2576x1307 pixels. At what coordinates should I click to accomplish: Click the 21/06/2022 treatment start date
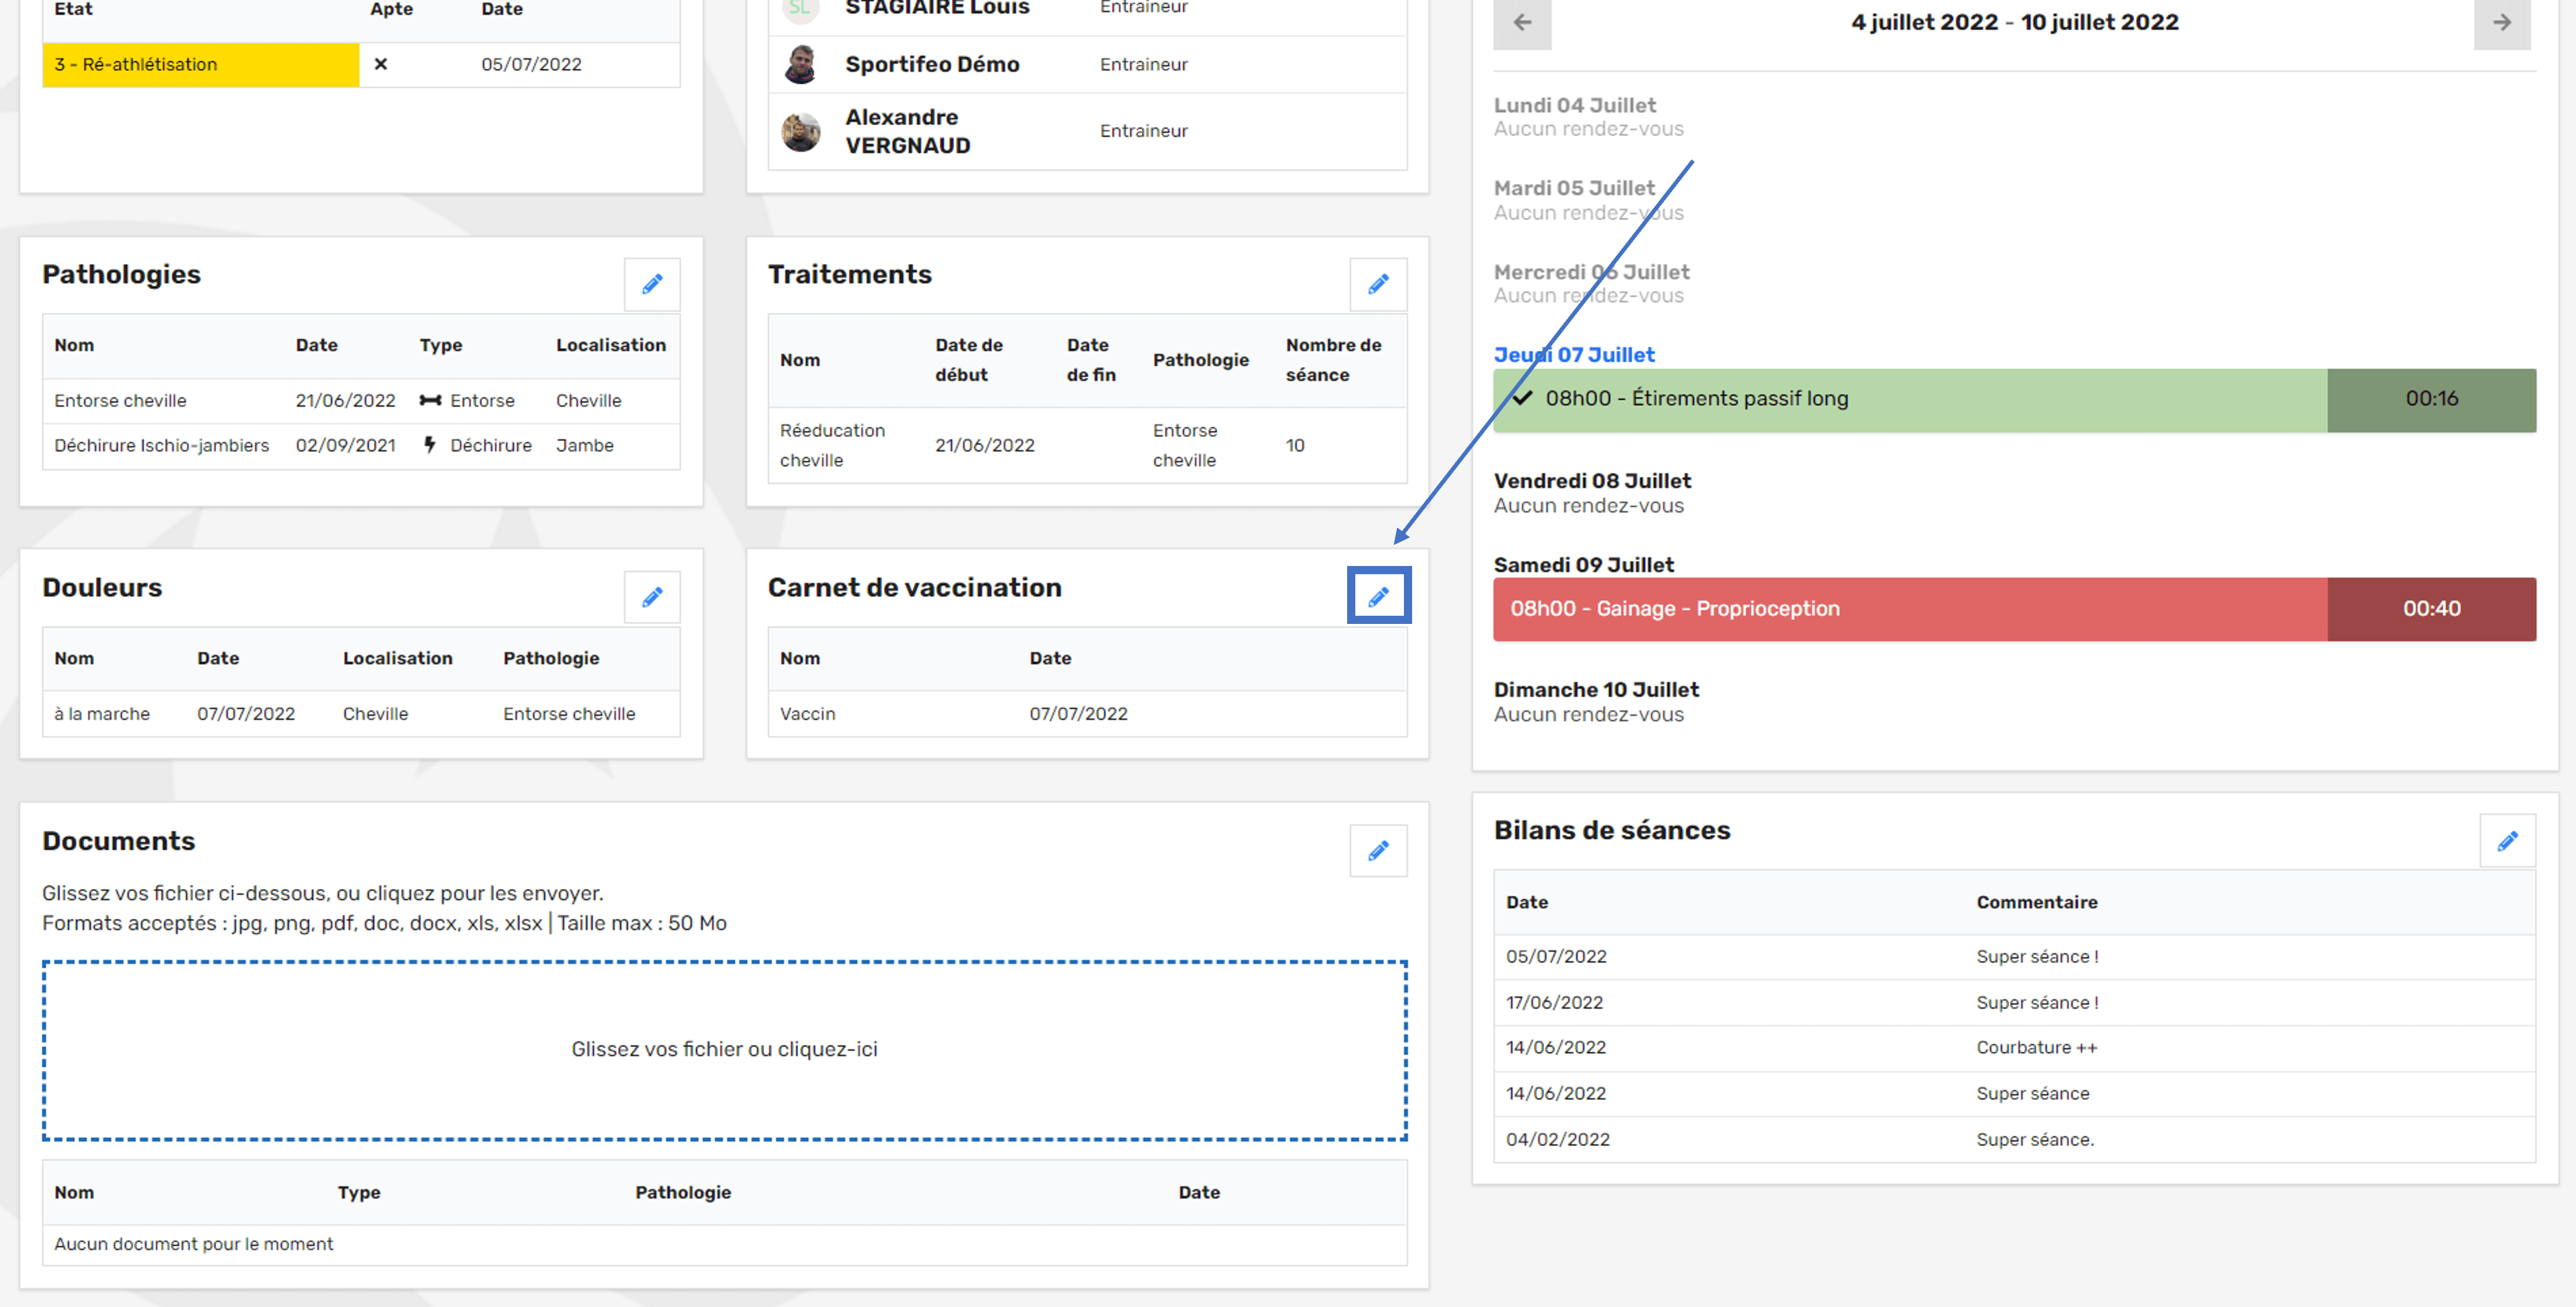click(984, 445)
